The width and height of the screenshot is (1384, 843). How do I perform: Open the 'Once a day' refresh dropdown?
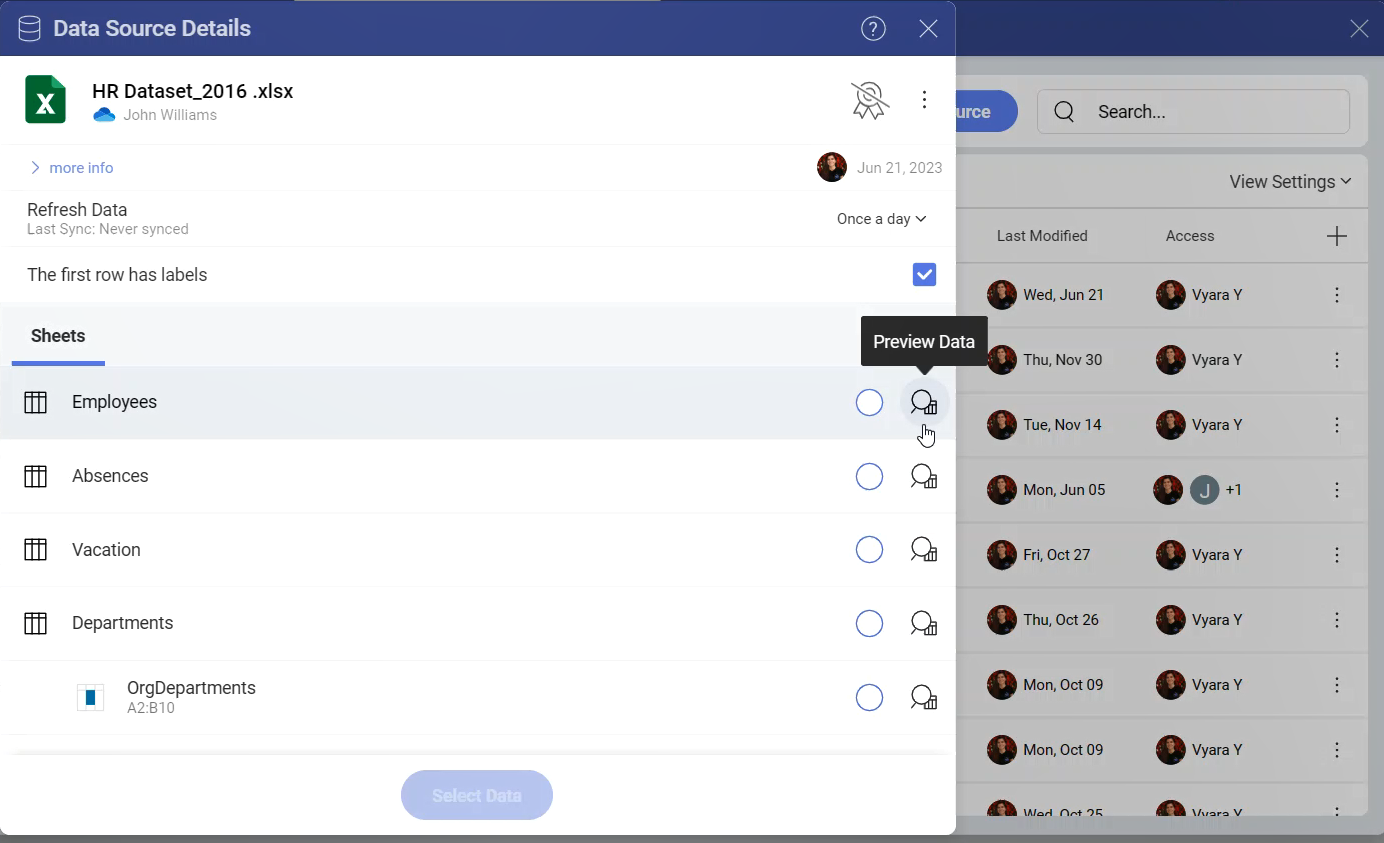[882, 219]
